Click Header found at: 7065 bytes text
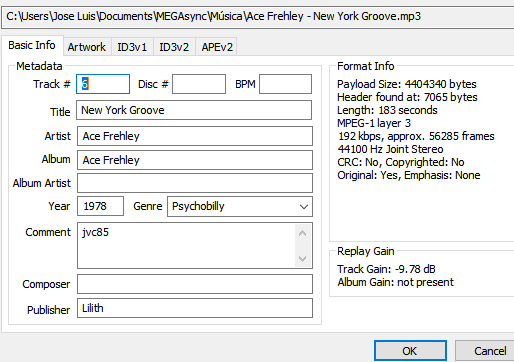 tap(407, 97)
